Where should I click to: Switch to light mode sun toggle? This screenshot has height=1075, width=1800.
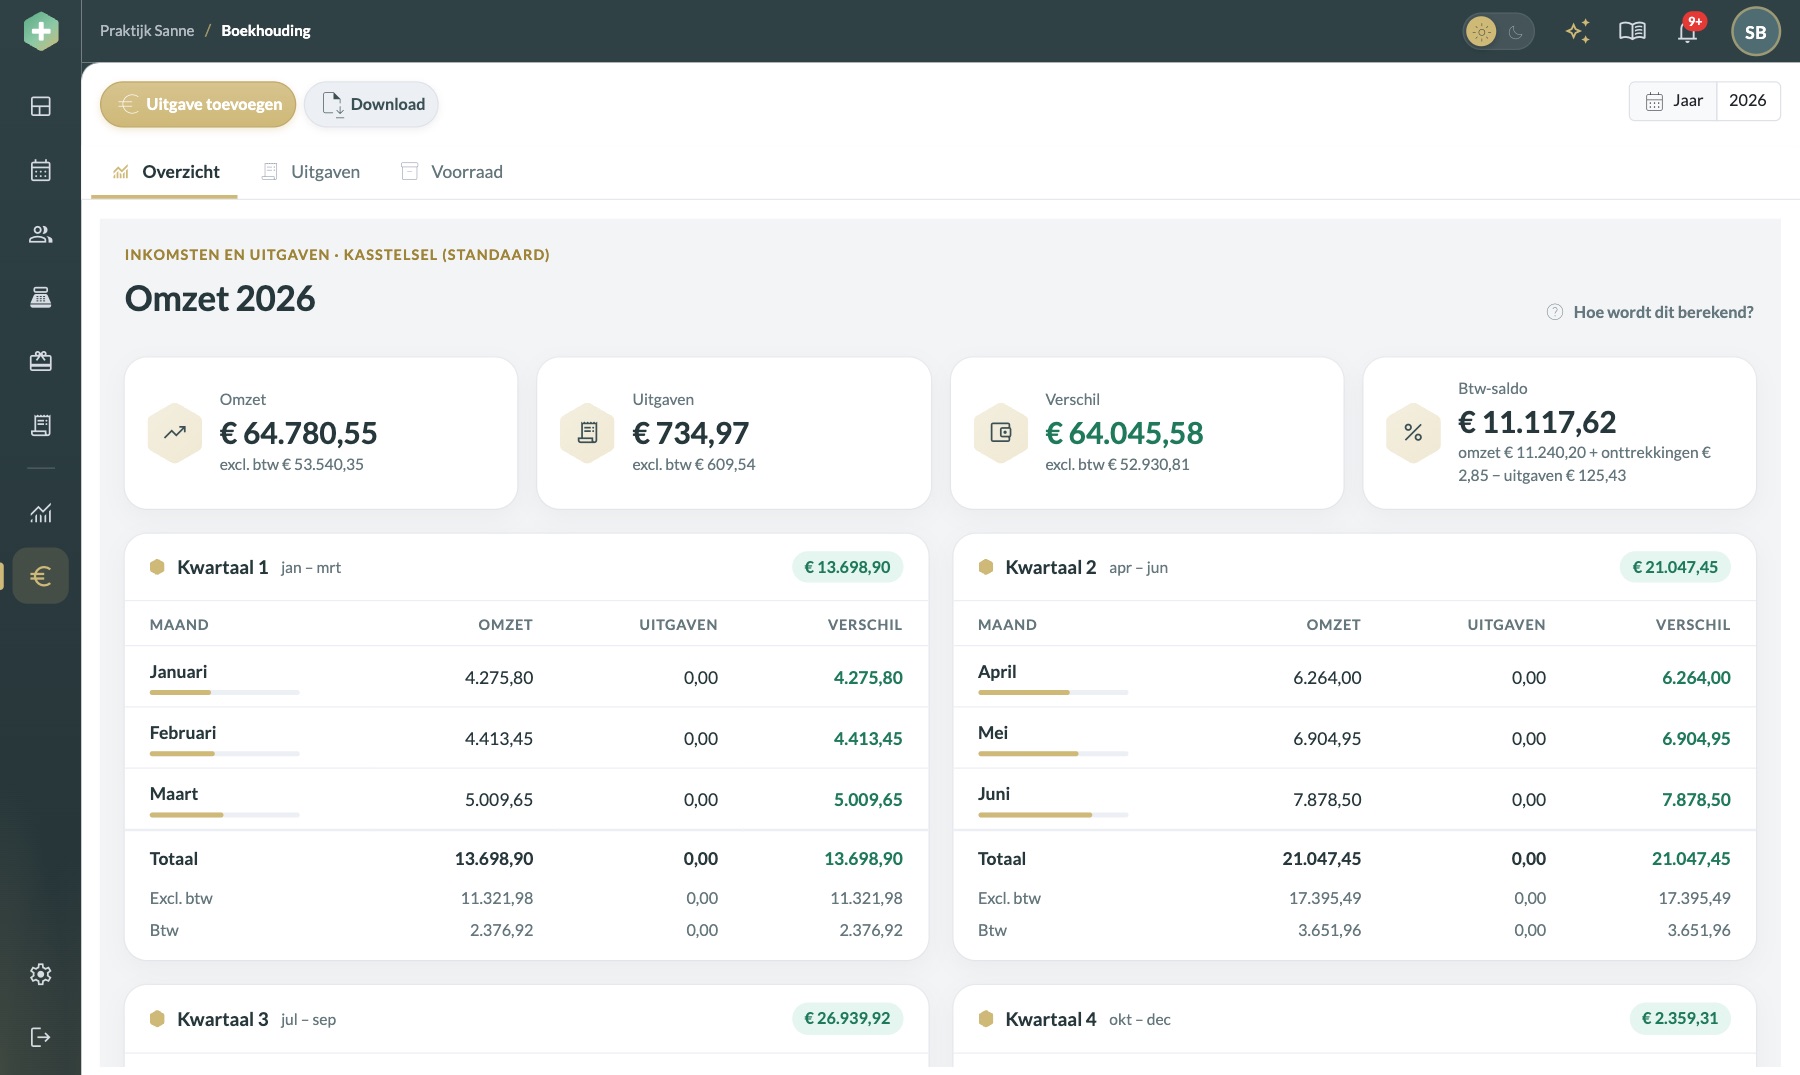pos(1481,31)
